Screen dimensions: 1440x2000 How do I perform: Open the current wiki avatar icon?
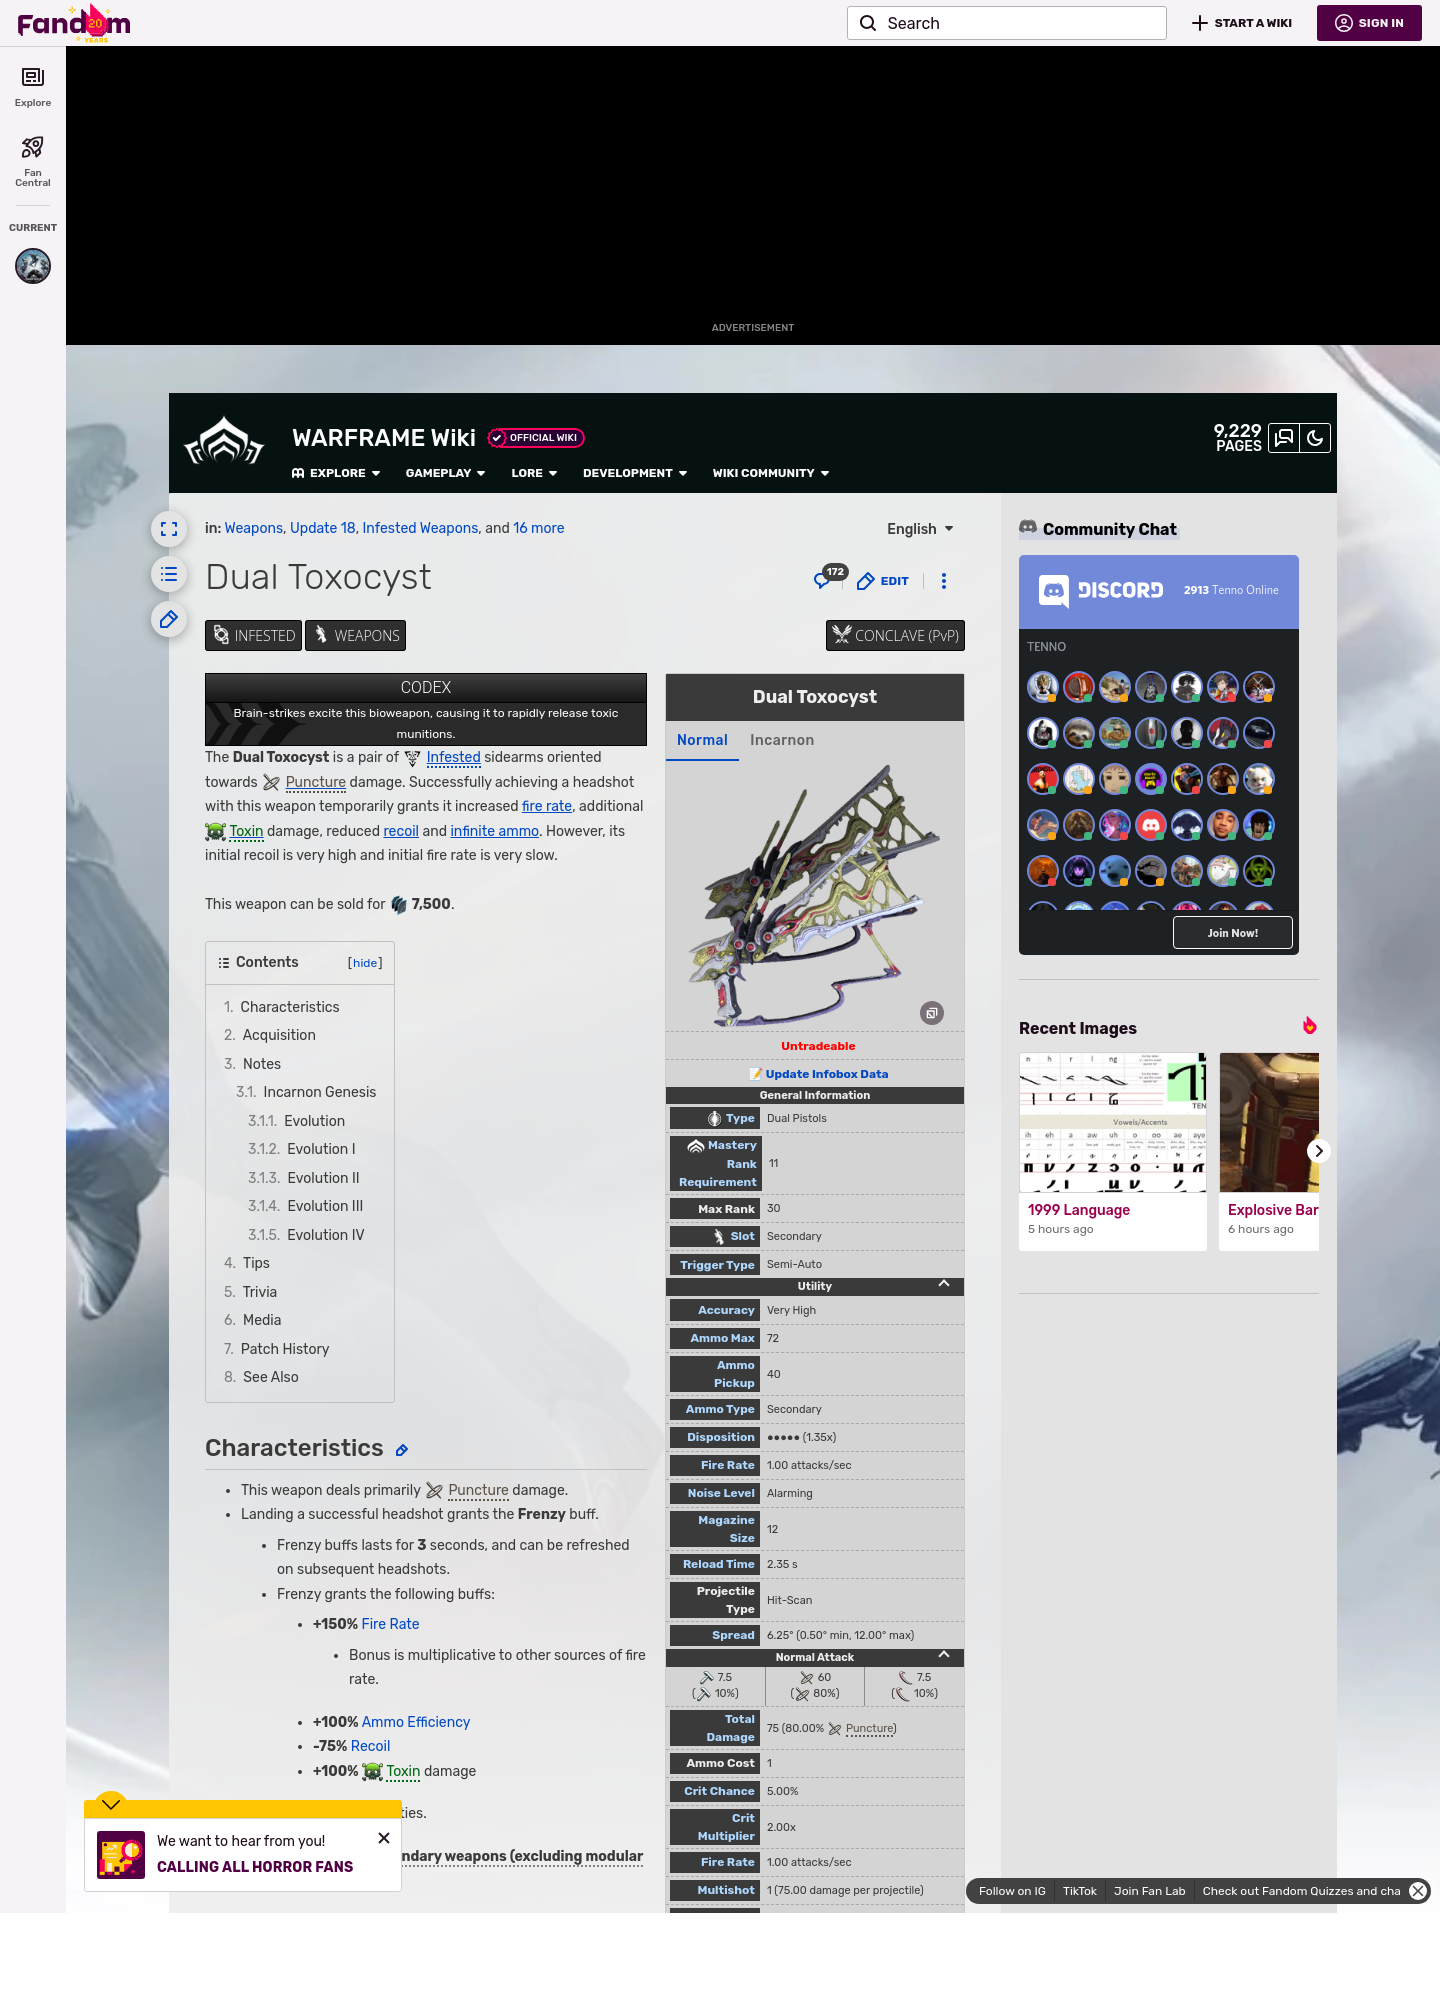33,266
